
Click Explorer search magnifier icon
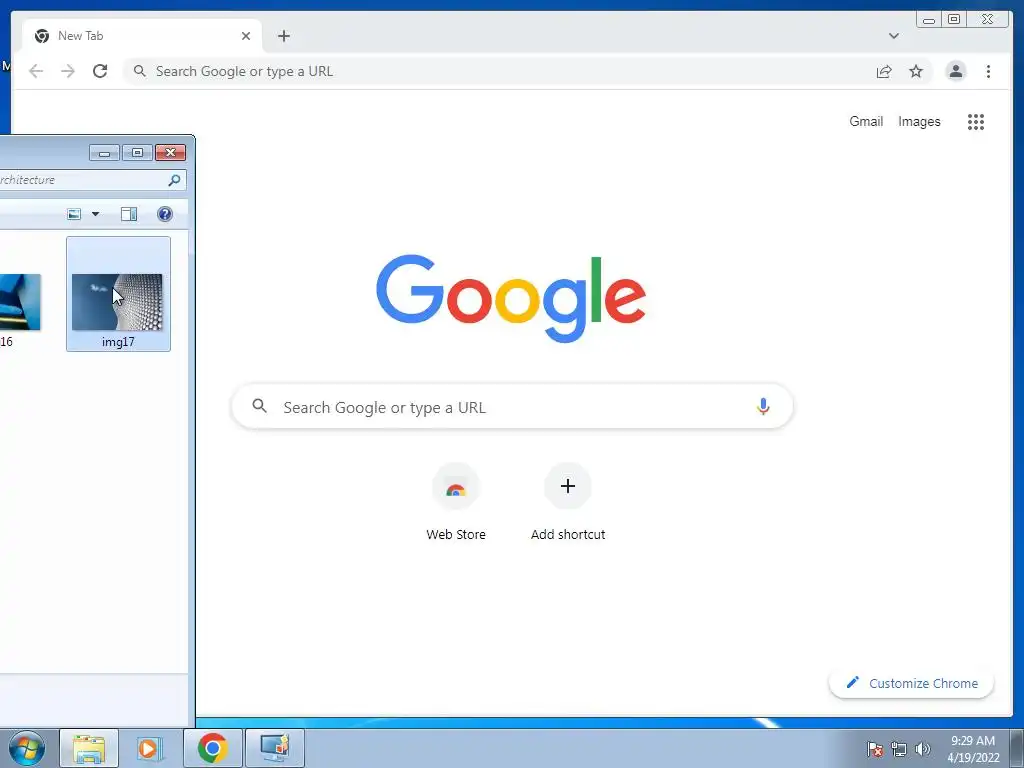pos(174,180)
